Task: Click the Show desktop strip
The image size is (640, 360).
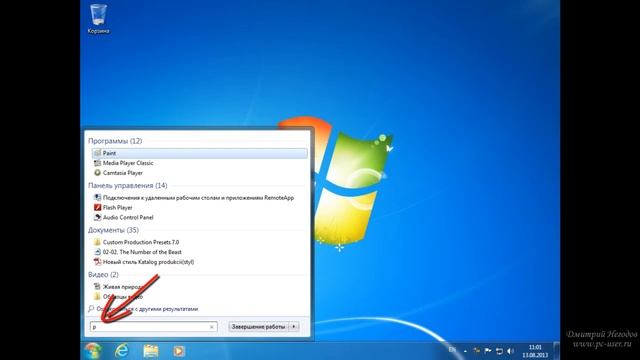Action: pyautogui.click(x=556, y=351)
